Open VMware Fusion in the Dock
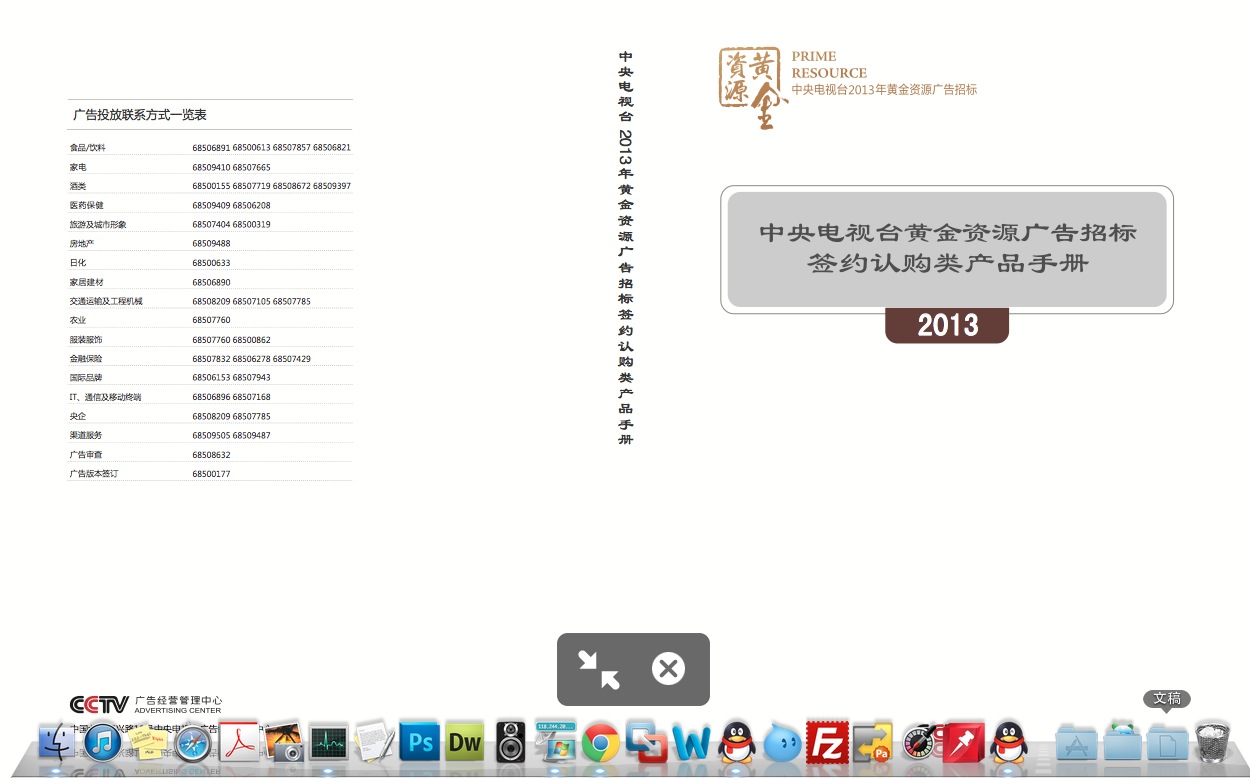The height and width of the screenshot is (778, 1250). [647, 742]
